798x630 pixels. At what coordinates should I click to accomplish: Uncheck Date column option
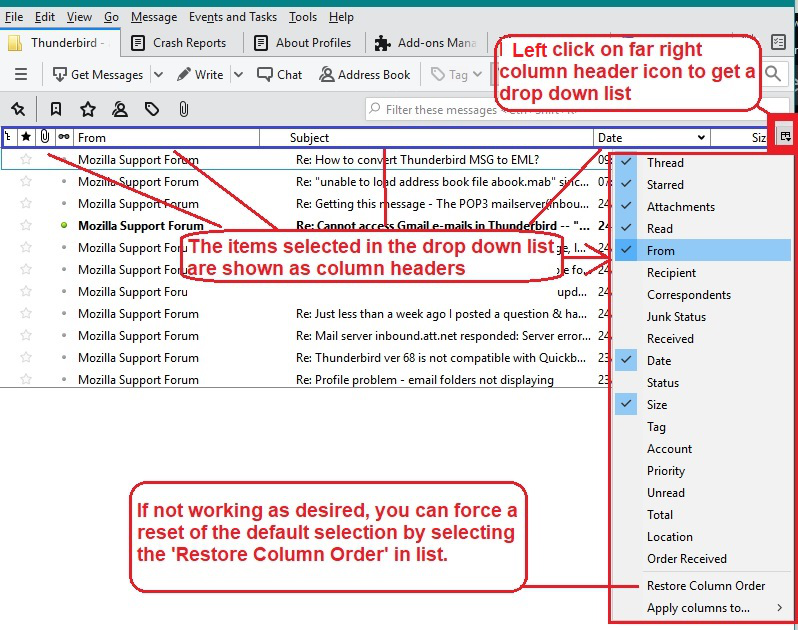coord(703,361)
